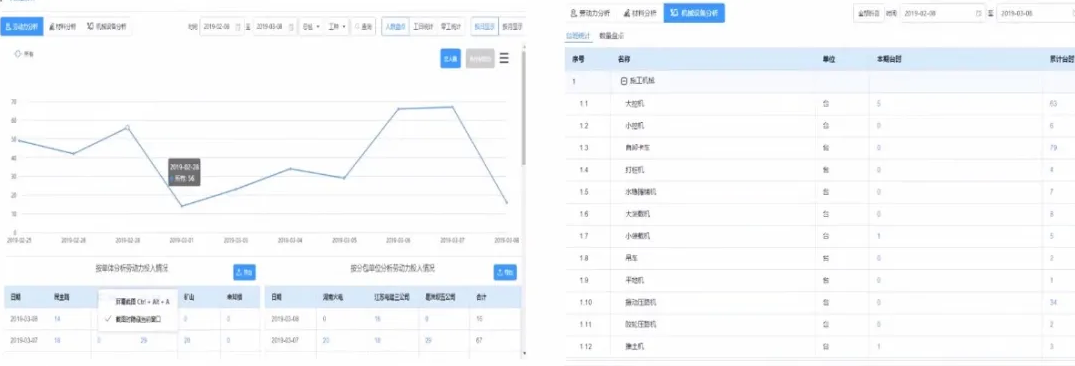Click value 14 in left table 2019-03-08 row

click(x=57, y=319)
